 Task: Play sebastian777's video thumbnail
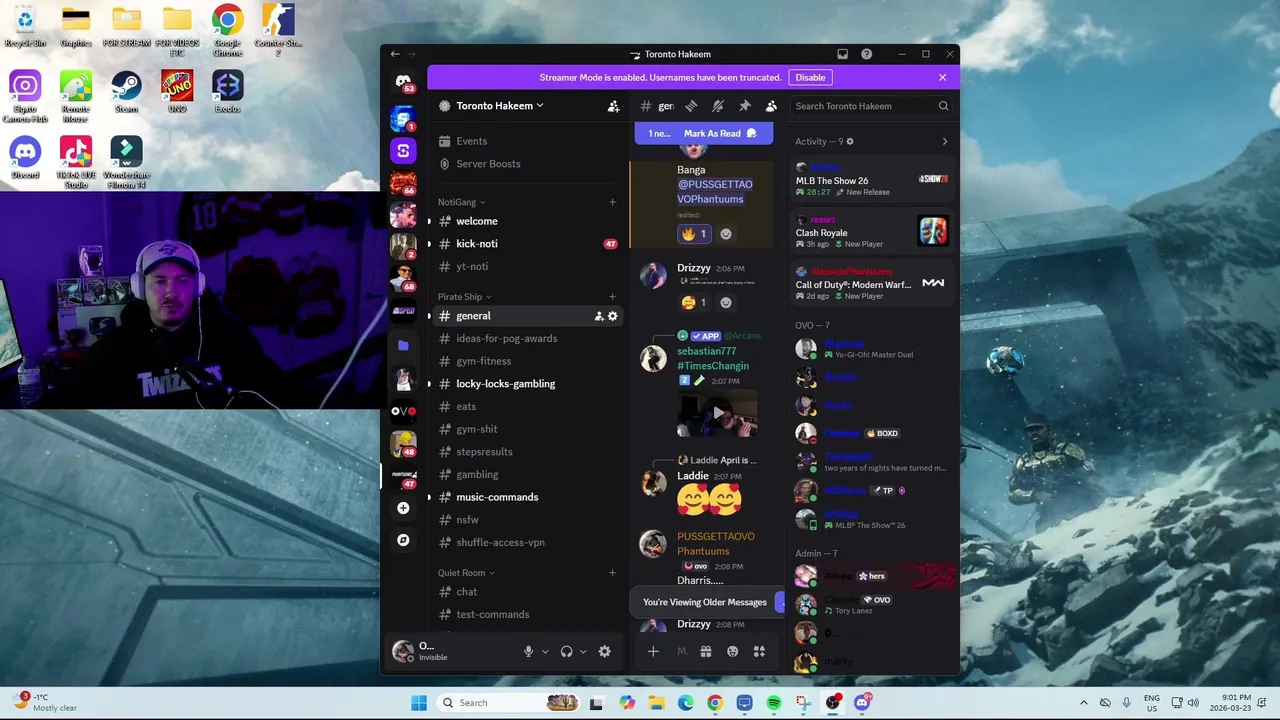coord(716,413)
